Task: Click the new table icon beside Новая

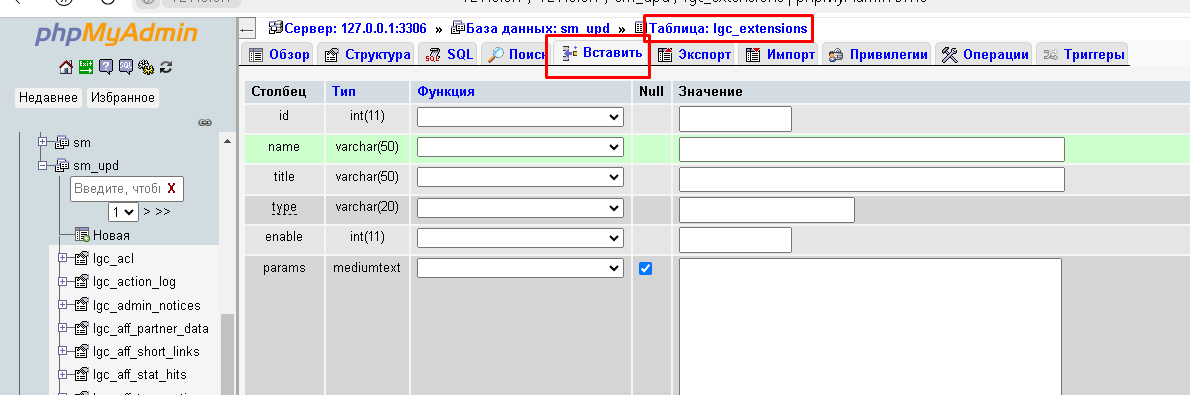Action: (x=82, y=235)
